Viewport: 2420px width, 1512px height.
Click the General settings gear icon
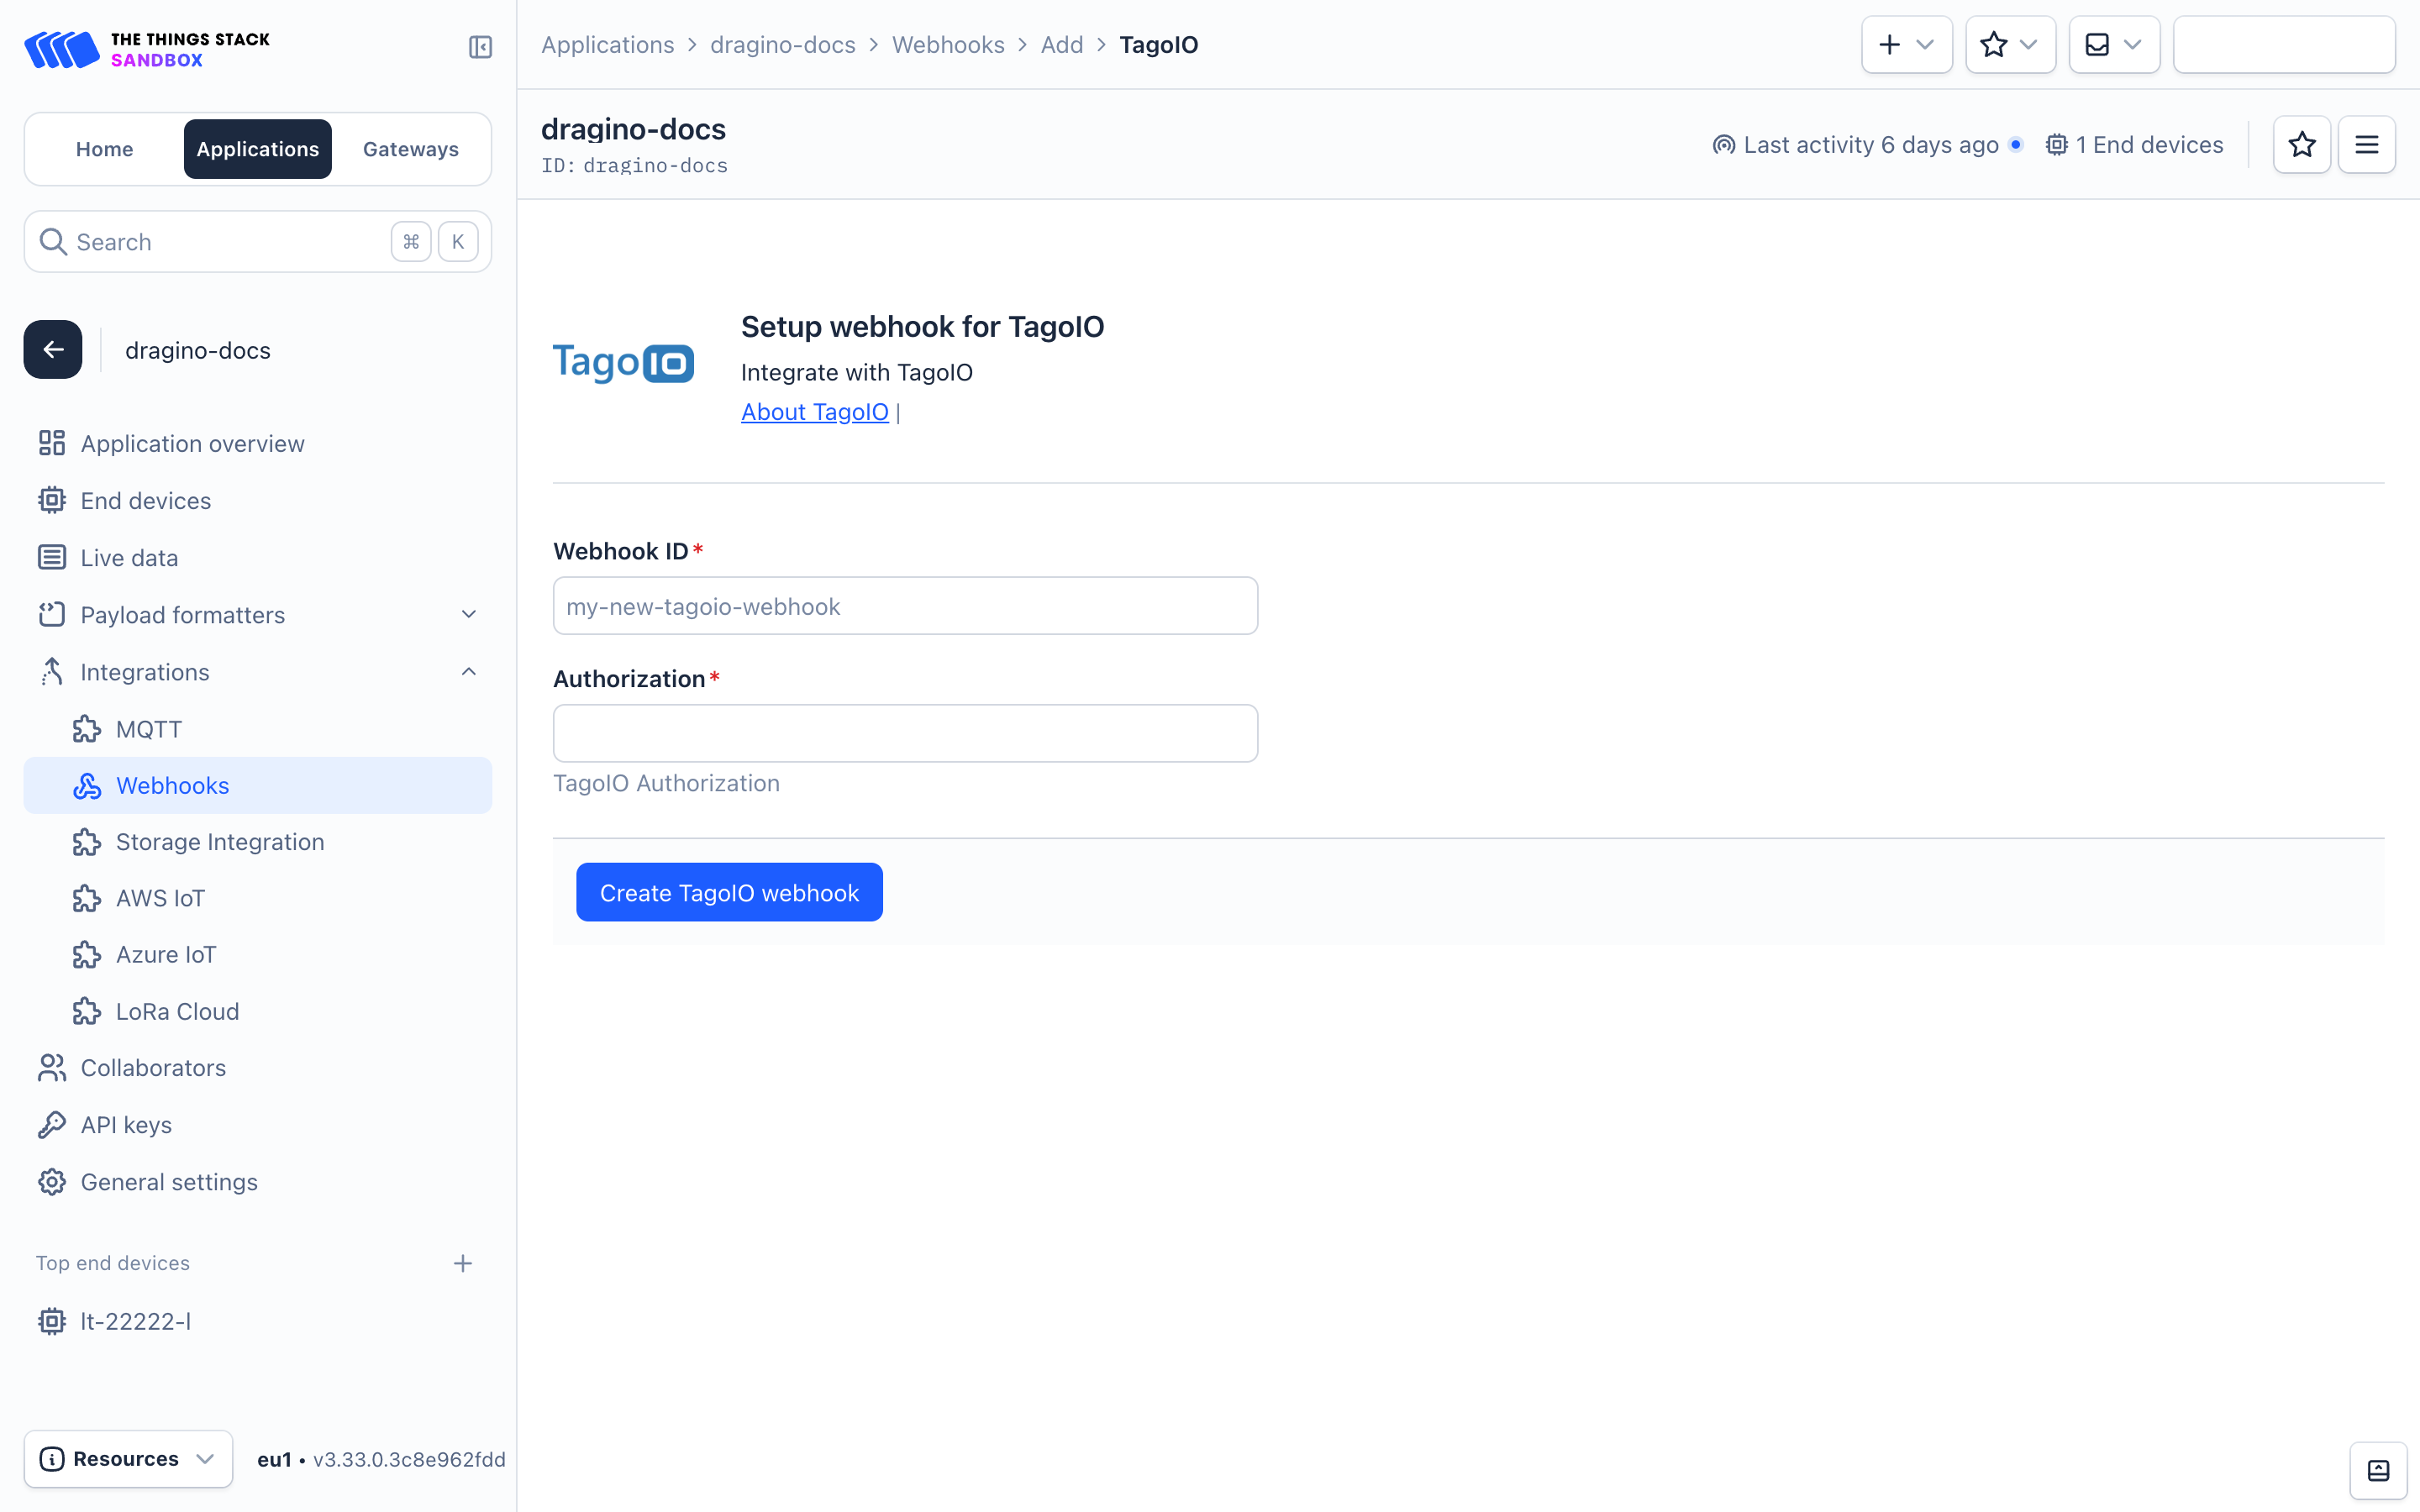[x=52, y=1182]
